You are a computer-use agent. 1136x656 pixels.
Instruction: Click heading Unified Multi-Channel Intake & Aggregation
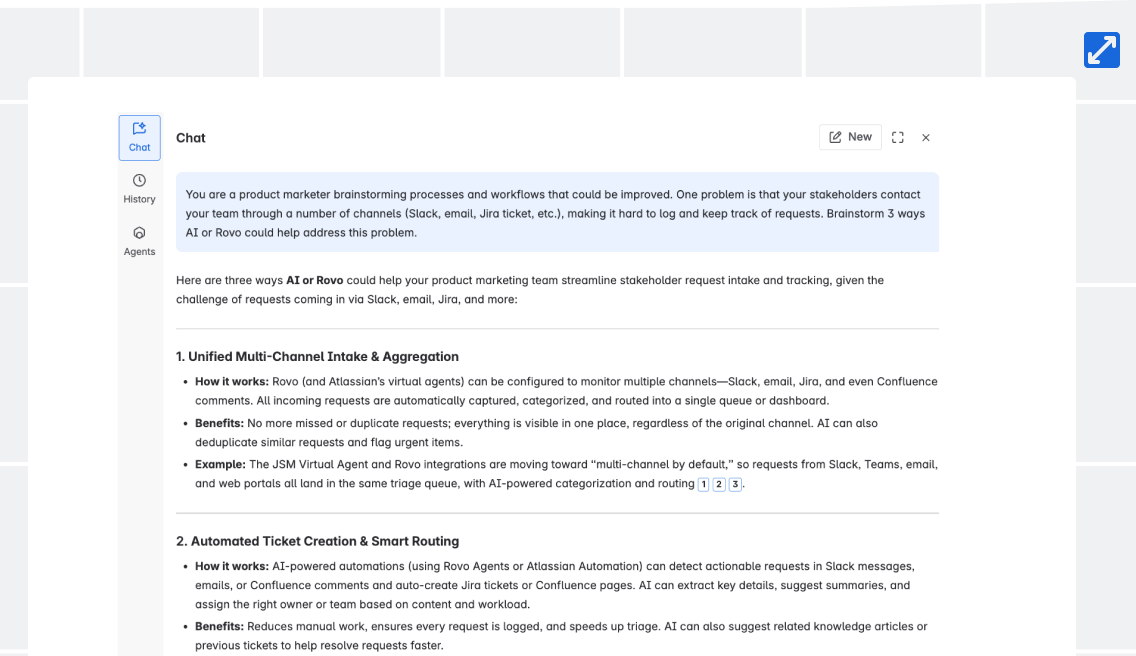coord(317,357)
